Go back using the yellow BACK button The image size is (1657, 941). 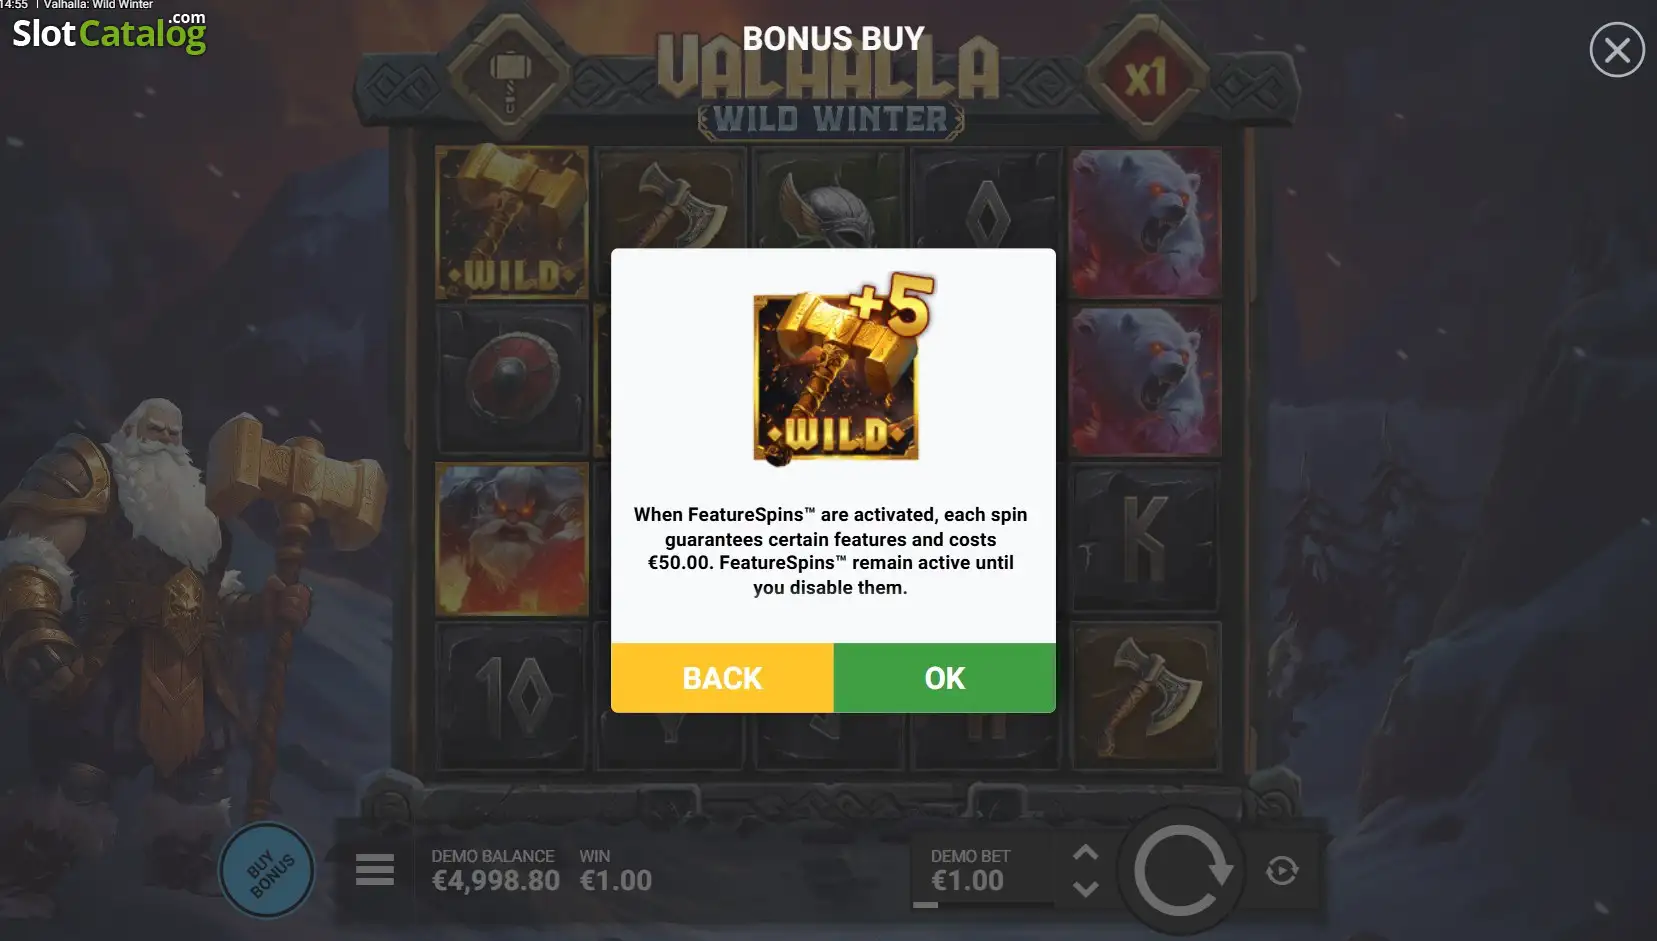[x=722, y=678]
